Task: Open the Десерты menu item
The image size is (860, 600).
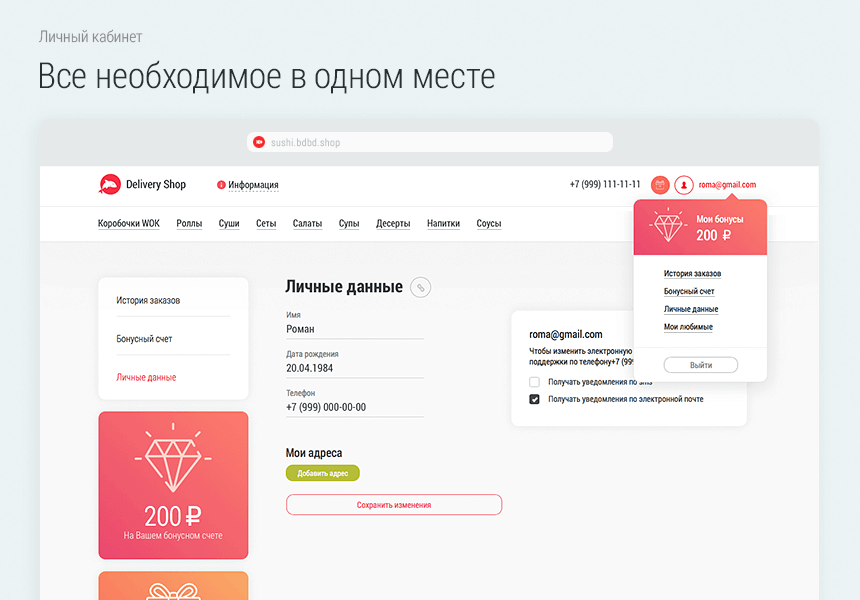Action: point(393,223)
